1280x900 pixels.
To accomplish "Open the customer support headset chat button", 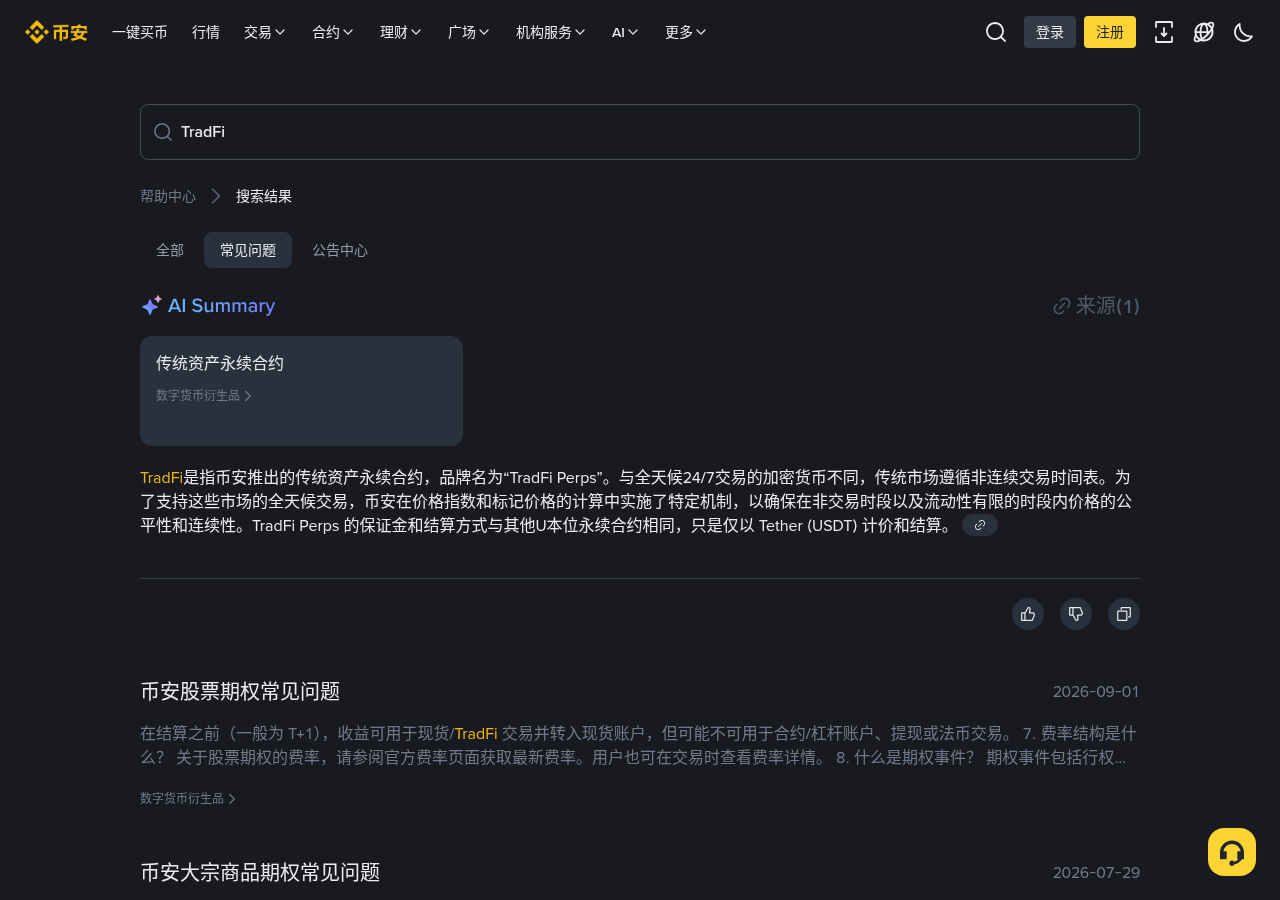I will point(1232,852).
